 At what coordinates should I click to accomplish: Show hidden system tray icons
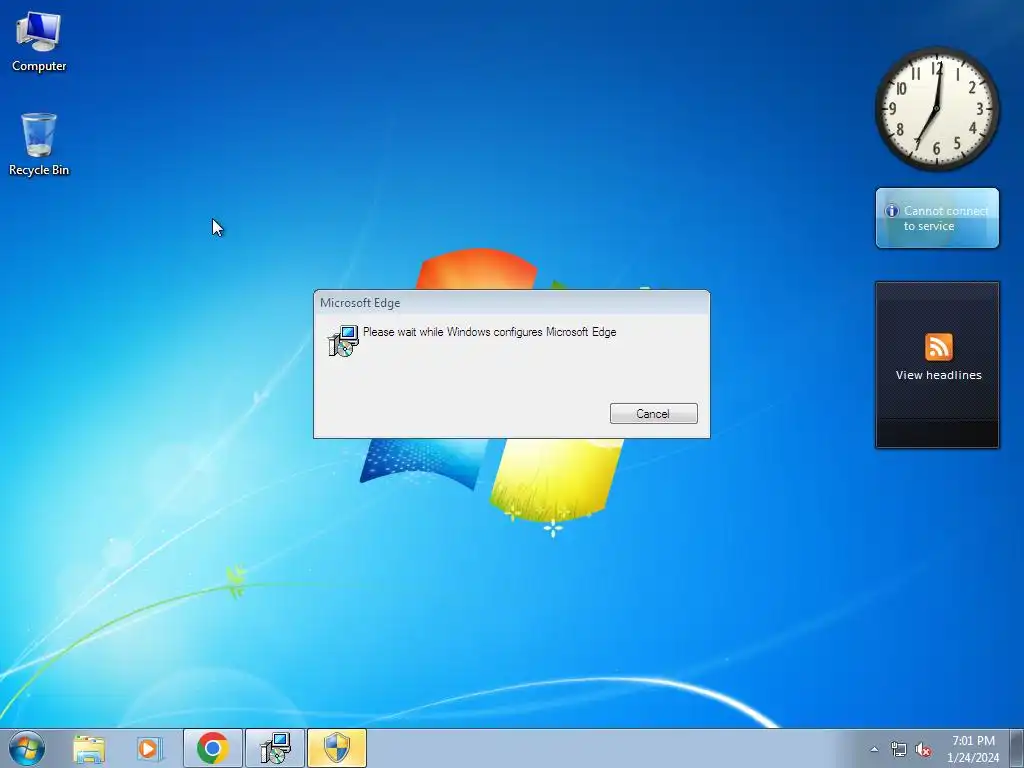coord(874,750)
